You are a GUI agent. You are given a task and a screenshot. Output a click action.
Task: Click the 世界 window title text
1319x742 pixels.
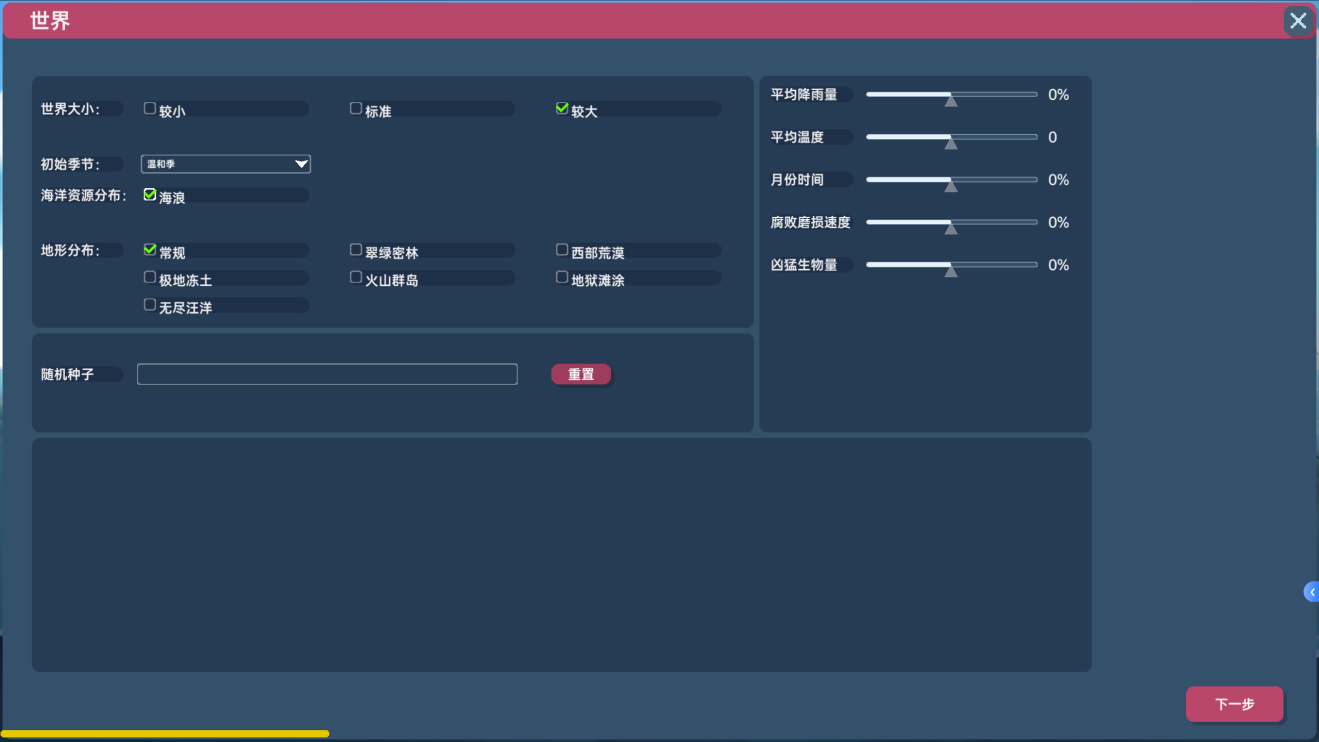tap(50, 21)
